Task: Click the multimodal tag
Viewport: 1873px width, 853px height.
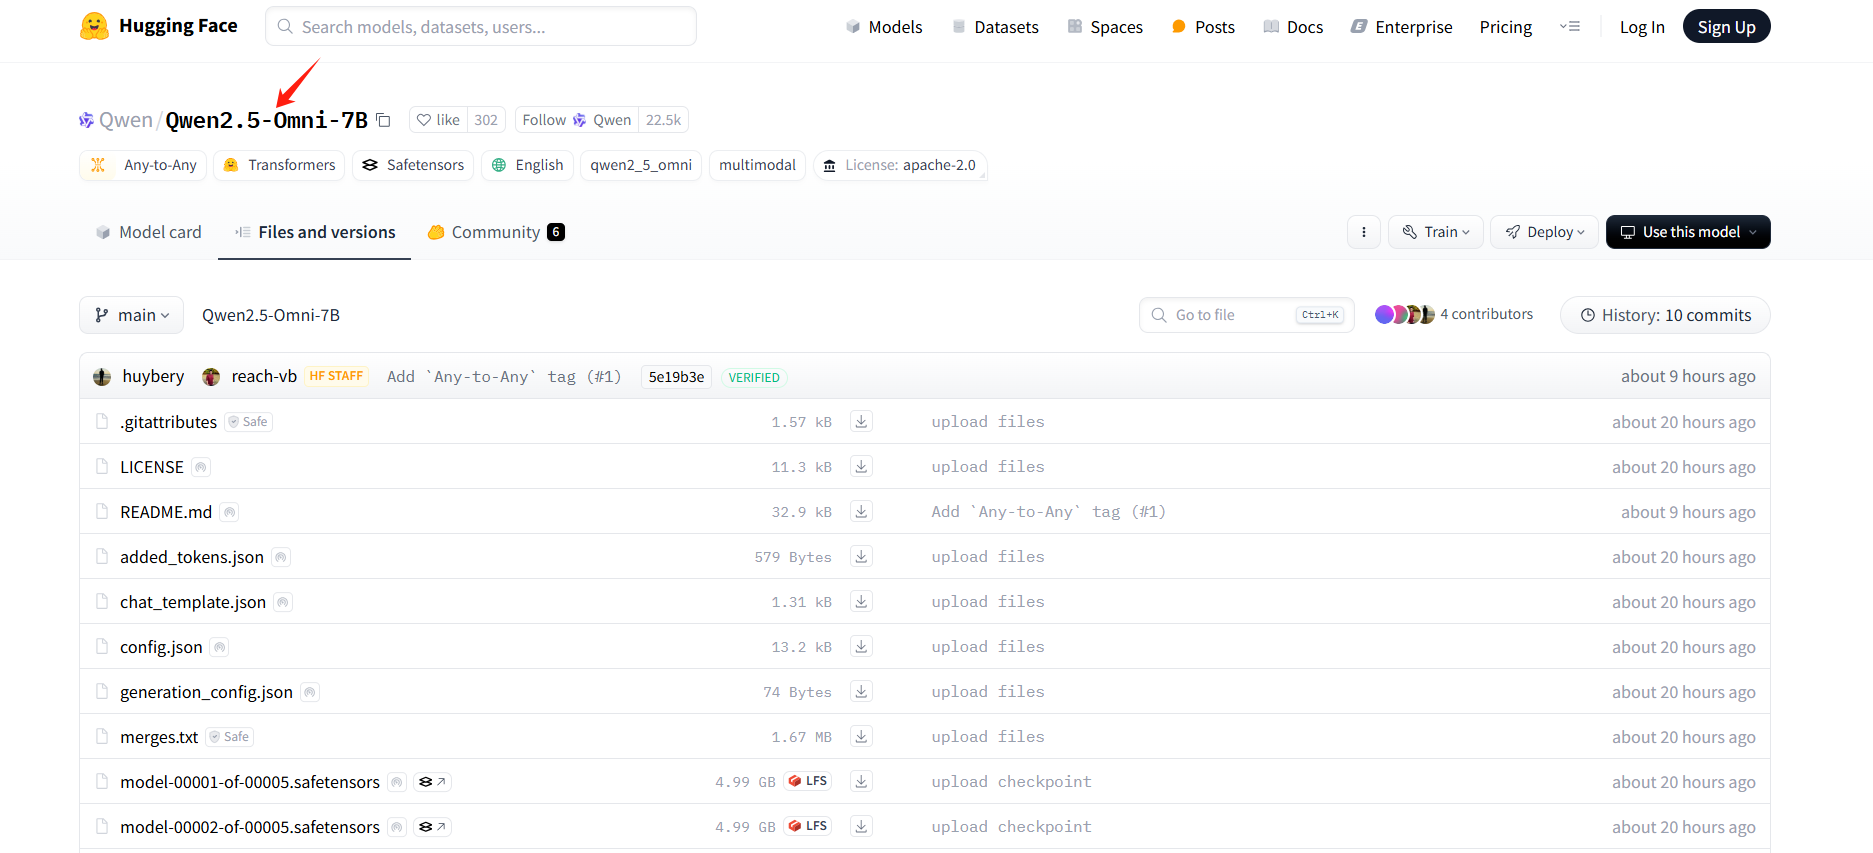Action: (757, 165)
